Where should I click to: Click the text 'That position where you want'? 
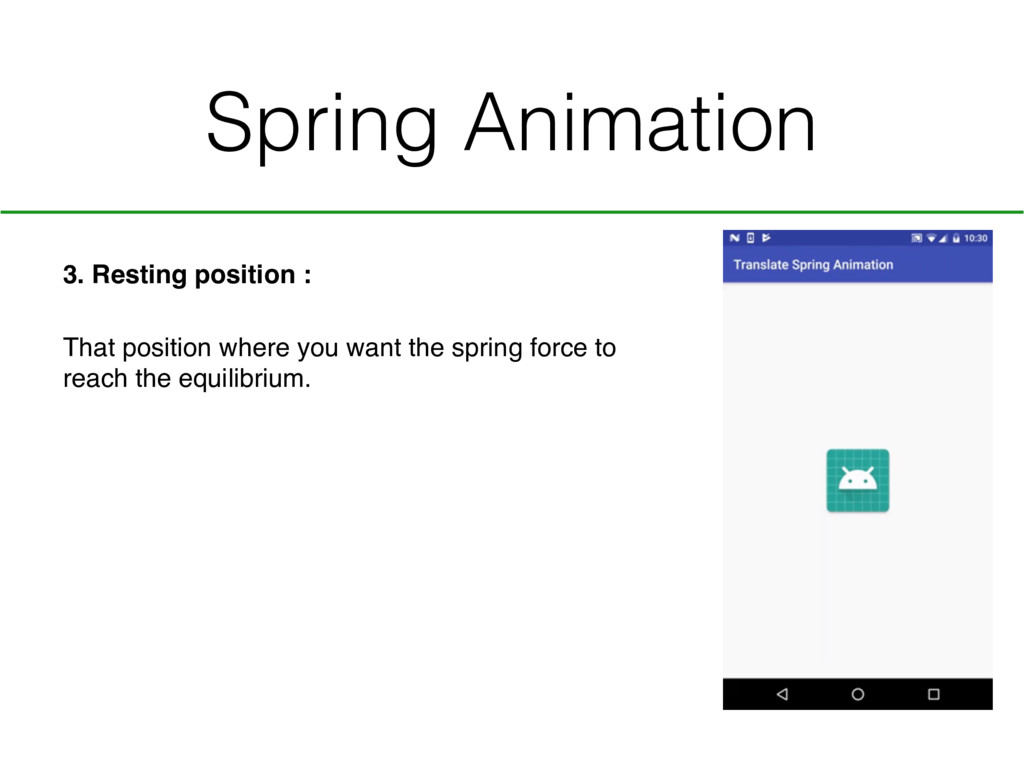point(234,348)
